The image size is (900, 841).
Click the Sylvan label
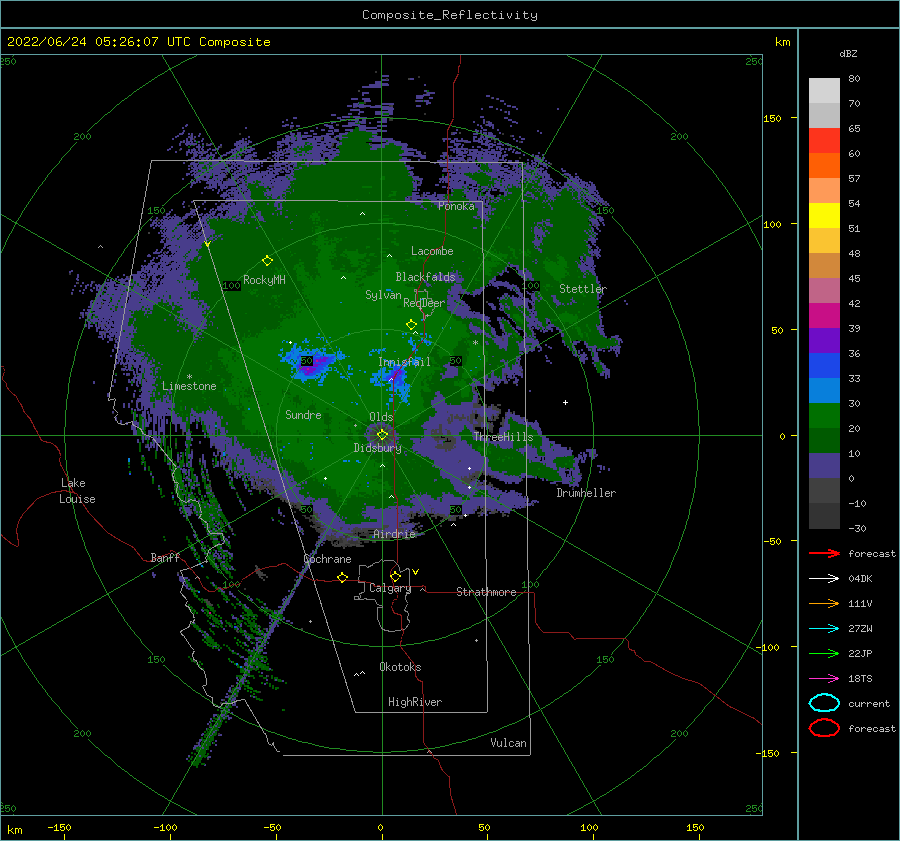tap(383, 295)
